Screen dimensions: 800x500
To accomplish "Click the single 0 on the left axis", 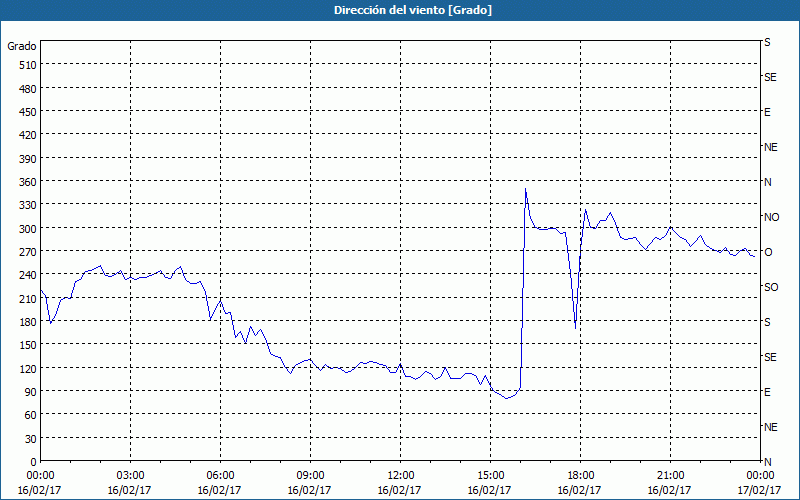I will click(34, 462).
